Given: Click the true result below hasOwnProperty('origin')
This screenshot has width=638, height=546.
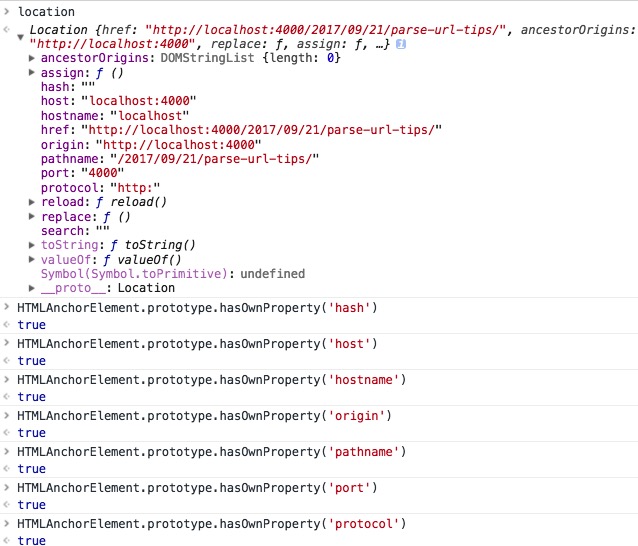Looking at the screenshot, I should pos(31,433).
